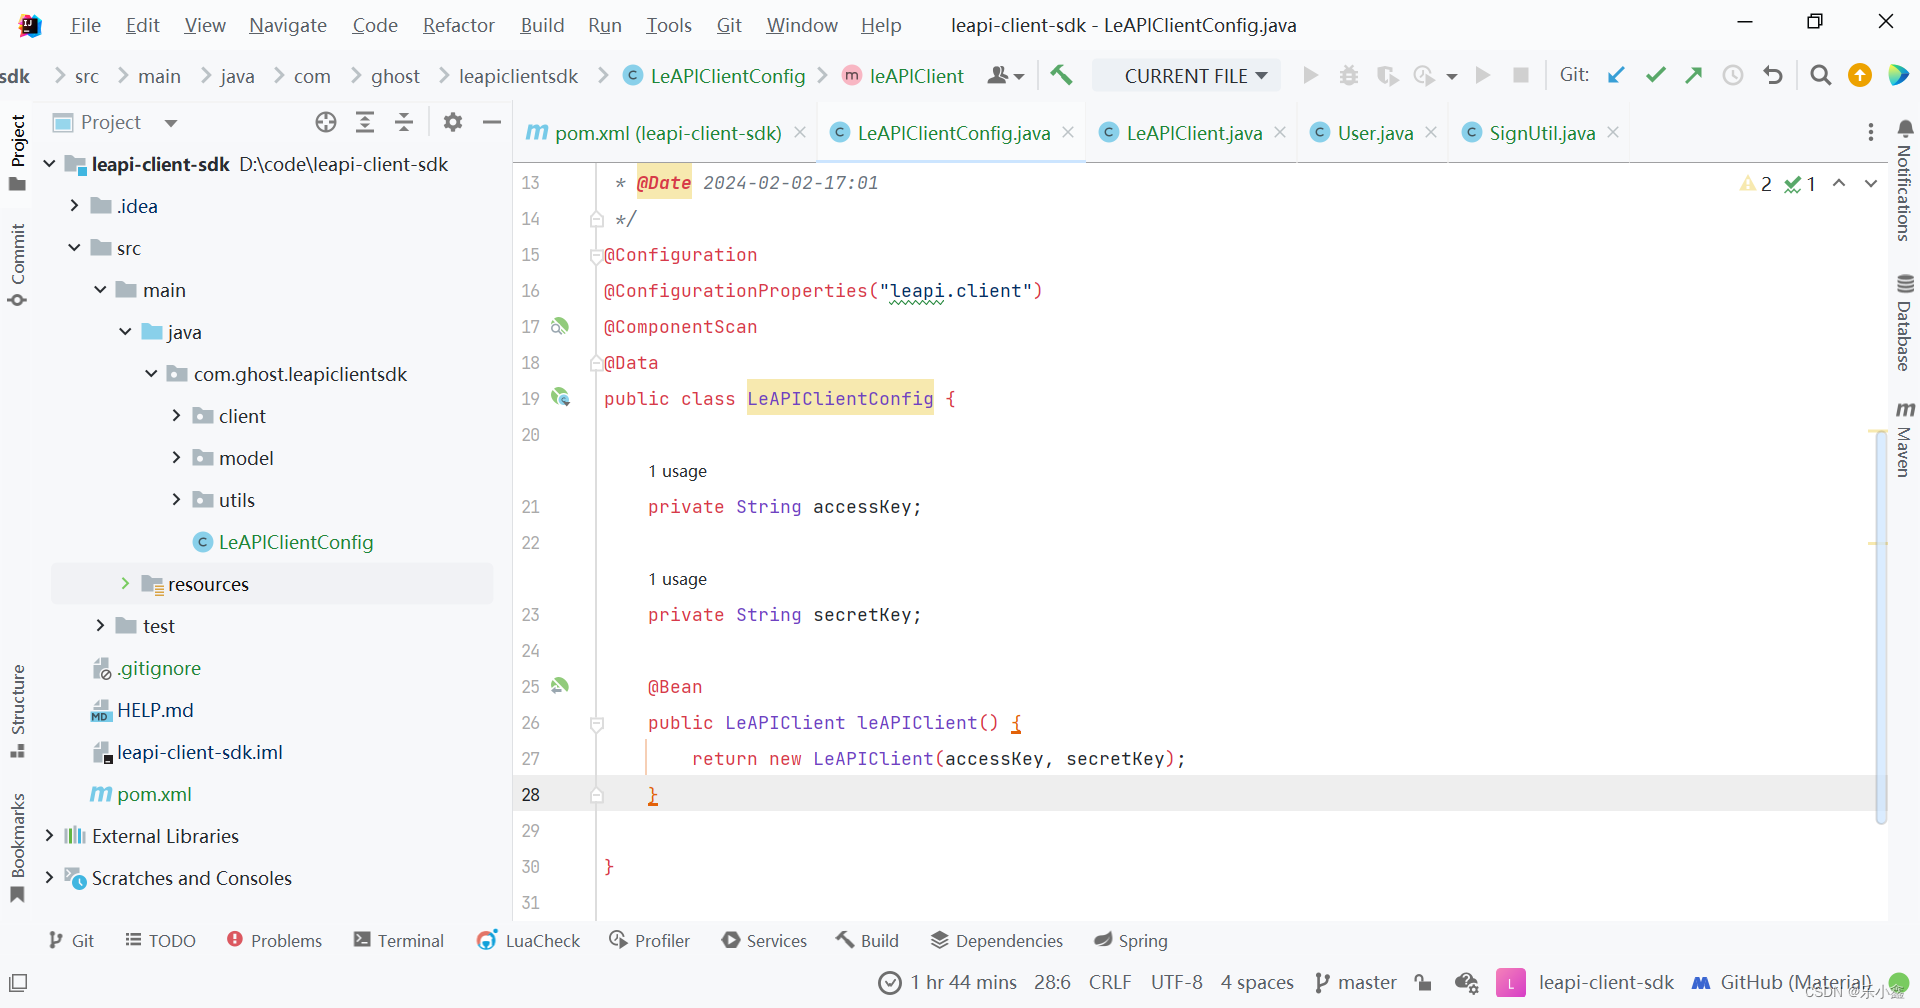Switch to the SignUtil.java tab
The height and width of the screenshot is (1008, 1920).
pyautogui.click(x=1540, y=132)
